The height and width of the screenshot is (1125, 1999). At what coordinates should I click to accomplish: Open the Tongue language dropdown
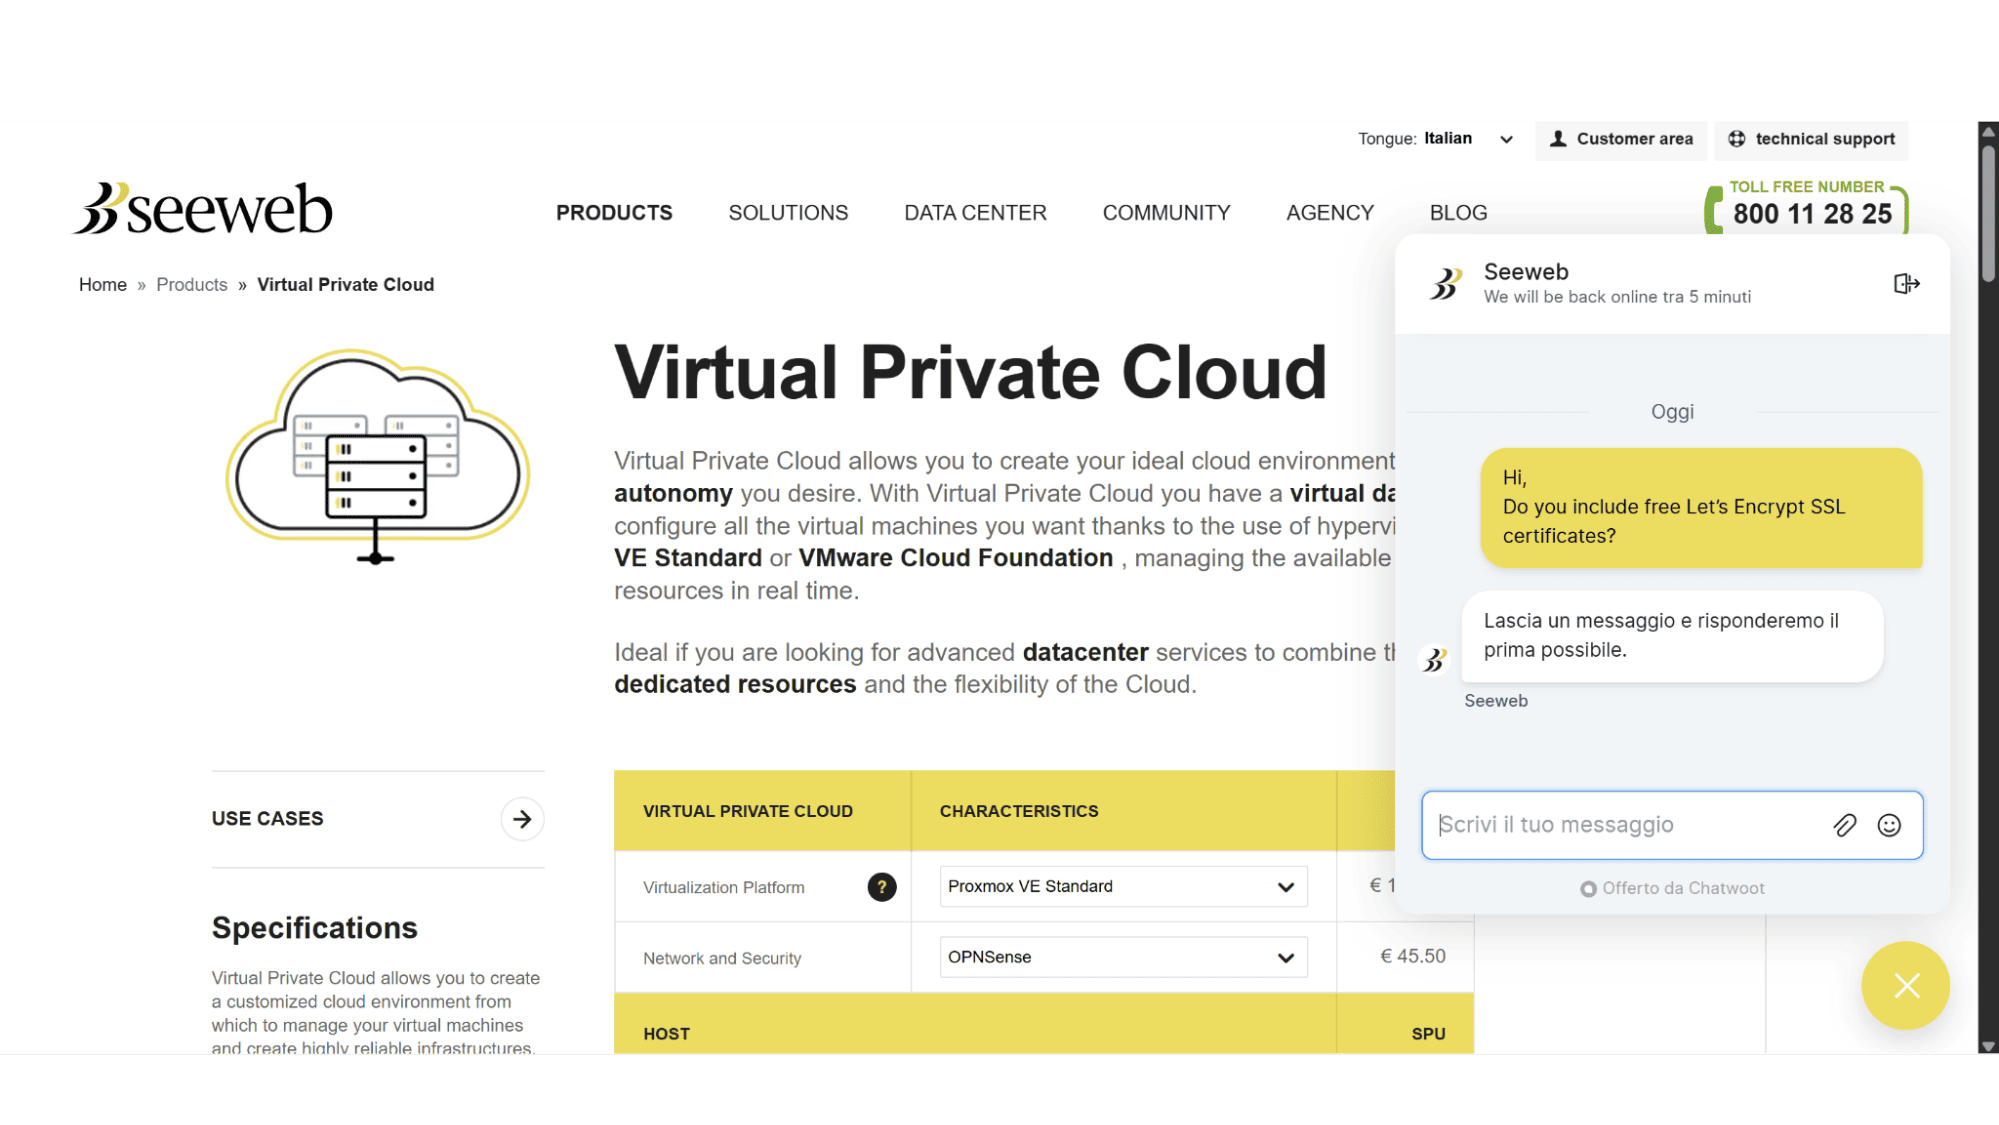click(1467, 139)
